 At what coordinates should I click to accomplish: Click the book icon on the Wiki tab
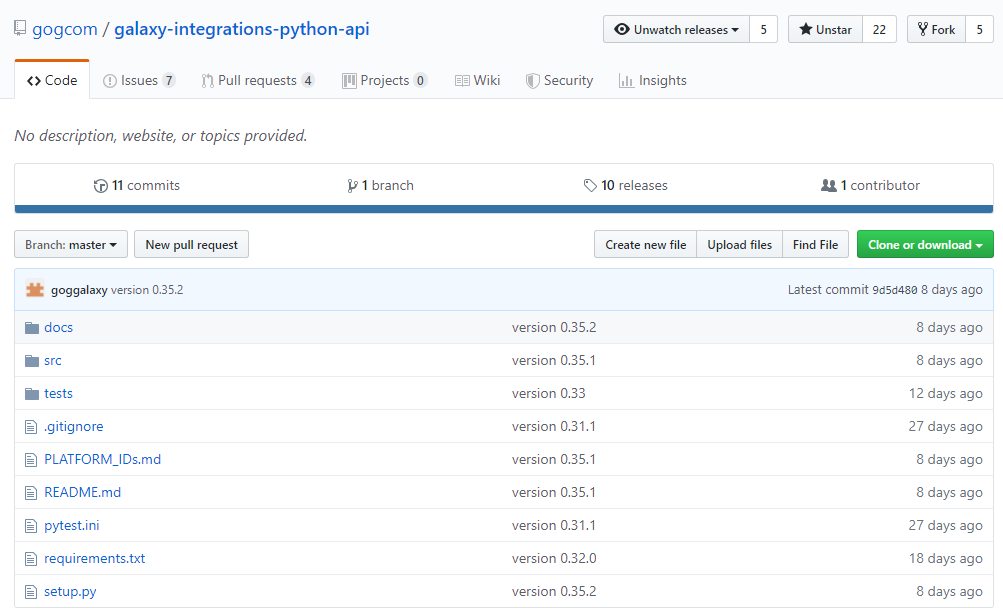pyautogui.click(x=462, y=81)
